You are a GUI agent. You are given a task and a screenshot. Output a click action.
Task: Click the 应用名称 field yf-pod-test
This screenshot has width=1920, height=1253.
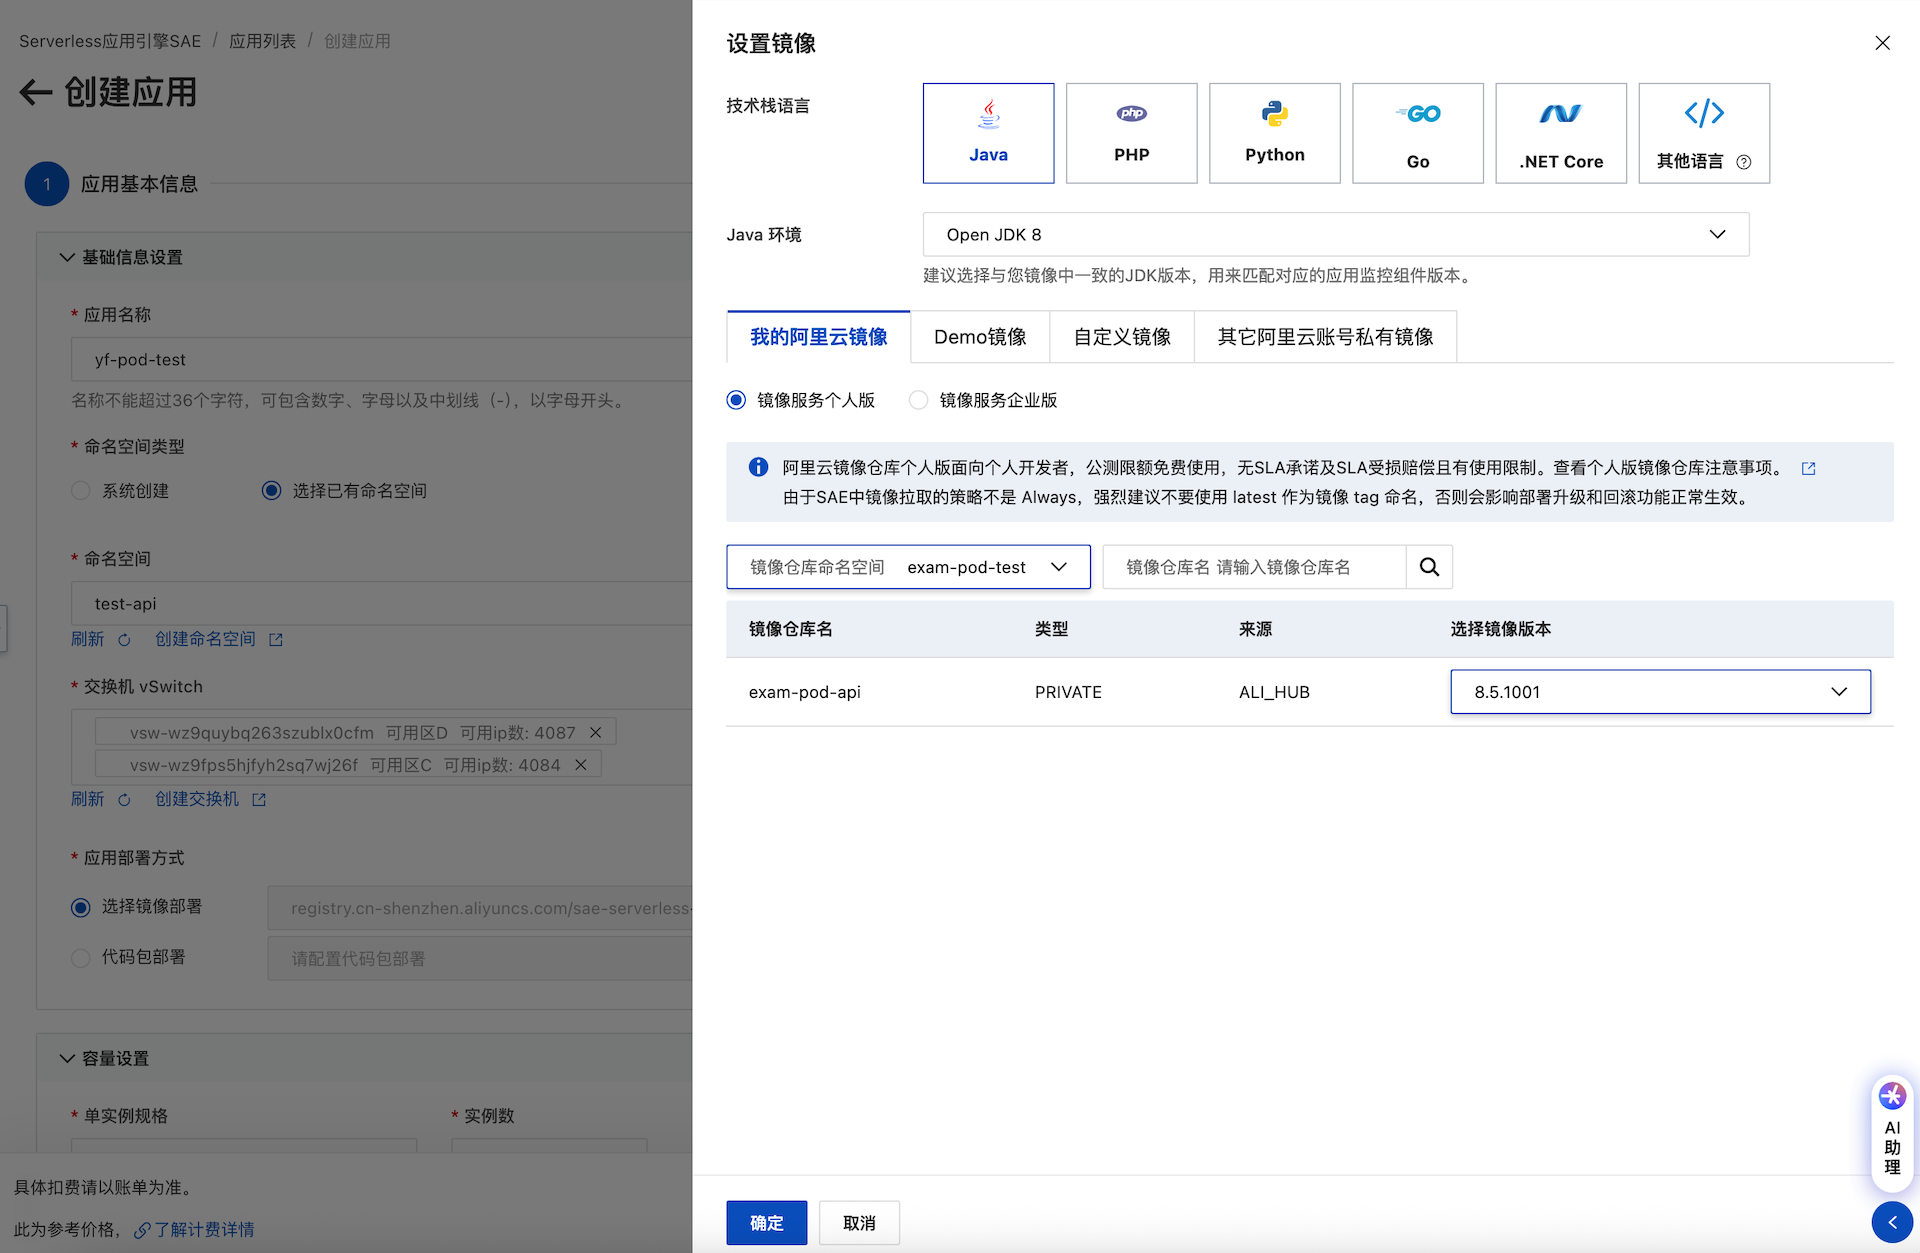click(381, 359)
